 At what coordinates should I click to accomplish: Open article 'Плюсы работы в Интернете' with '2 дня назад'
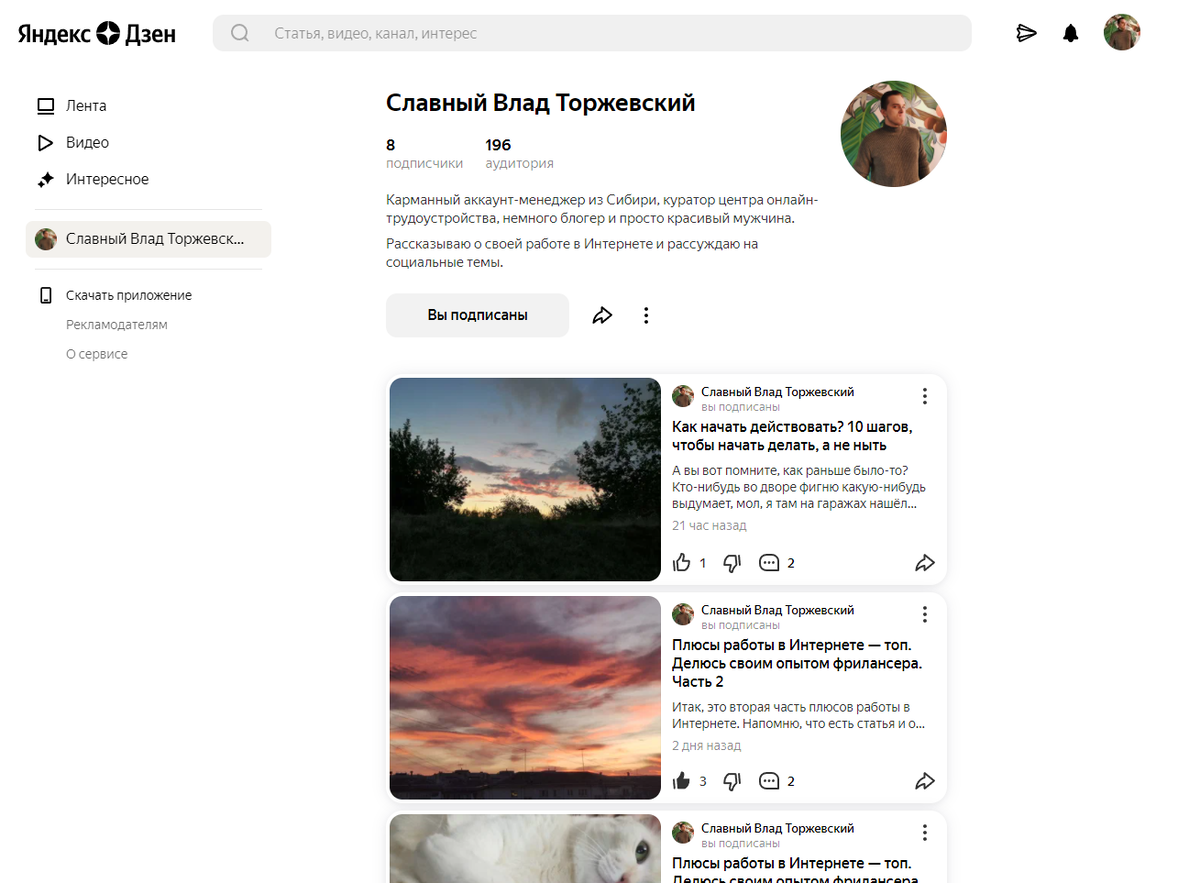pos(797,663)
